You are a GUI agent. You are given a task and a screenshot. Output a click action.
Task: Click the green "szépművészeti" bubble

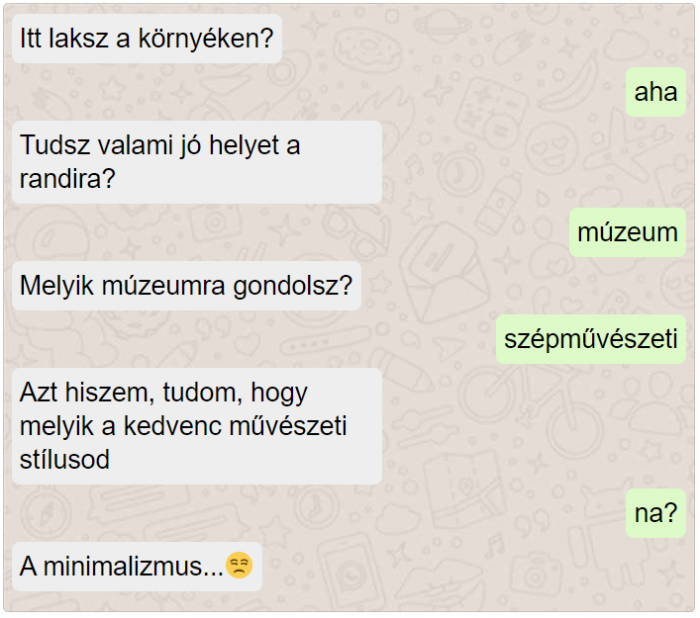[591, 339]
